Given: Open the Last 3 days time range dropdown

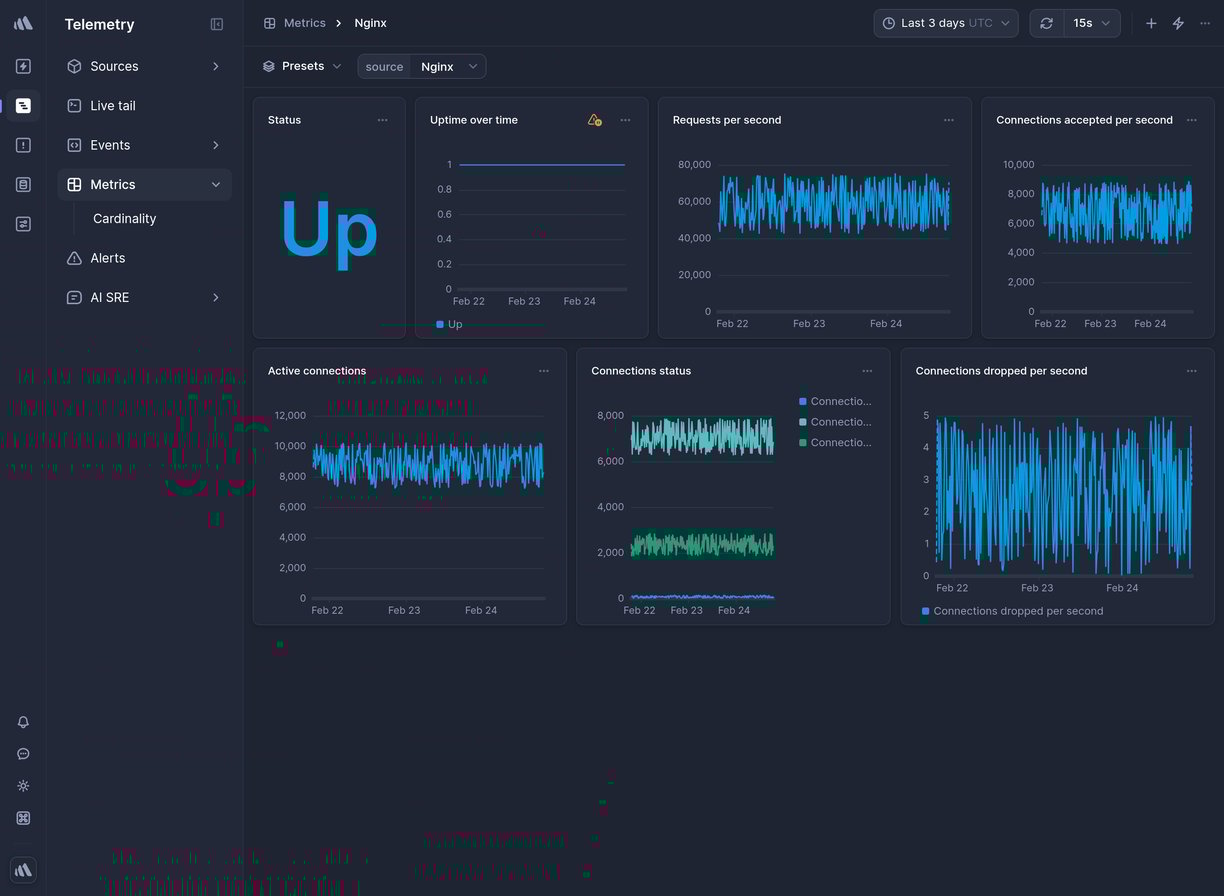Looking at the screenshot, I should point(944,22).
